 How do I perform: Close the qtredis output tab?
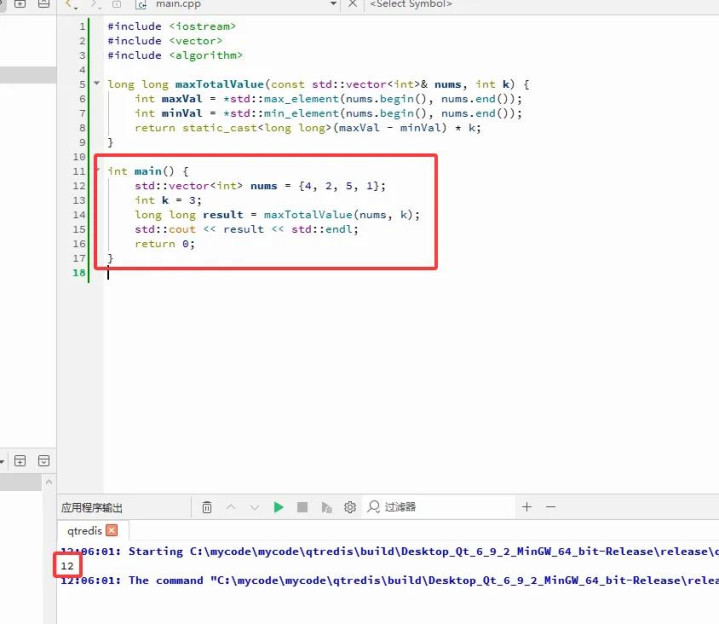(x=112, y=531)
